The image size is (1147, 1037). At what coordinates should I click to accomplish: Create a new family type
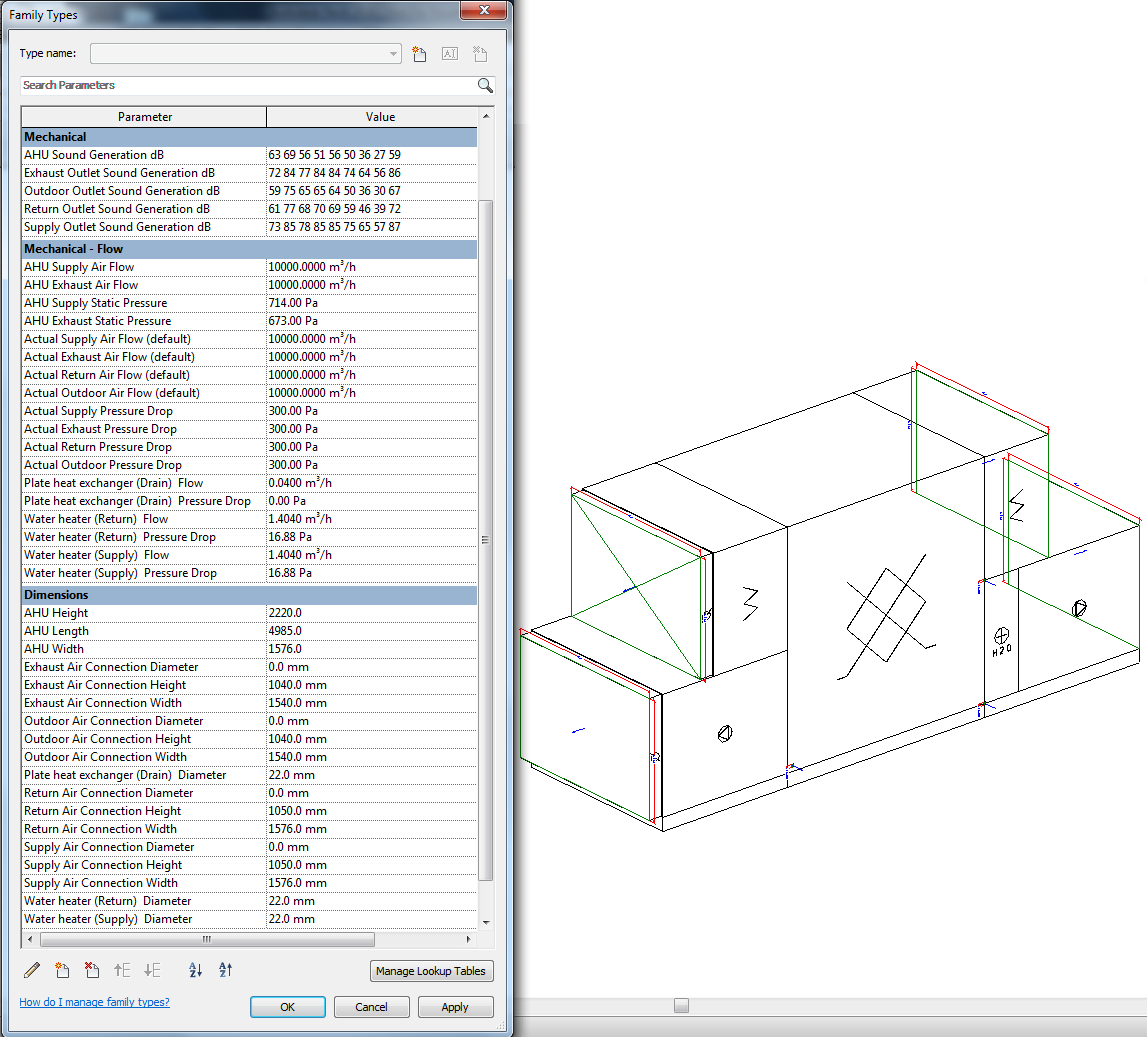pyautogui.click(x=419, y=54)
